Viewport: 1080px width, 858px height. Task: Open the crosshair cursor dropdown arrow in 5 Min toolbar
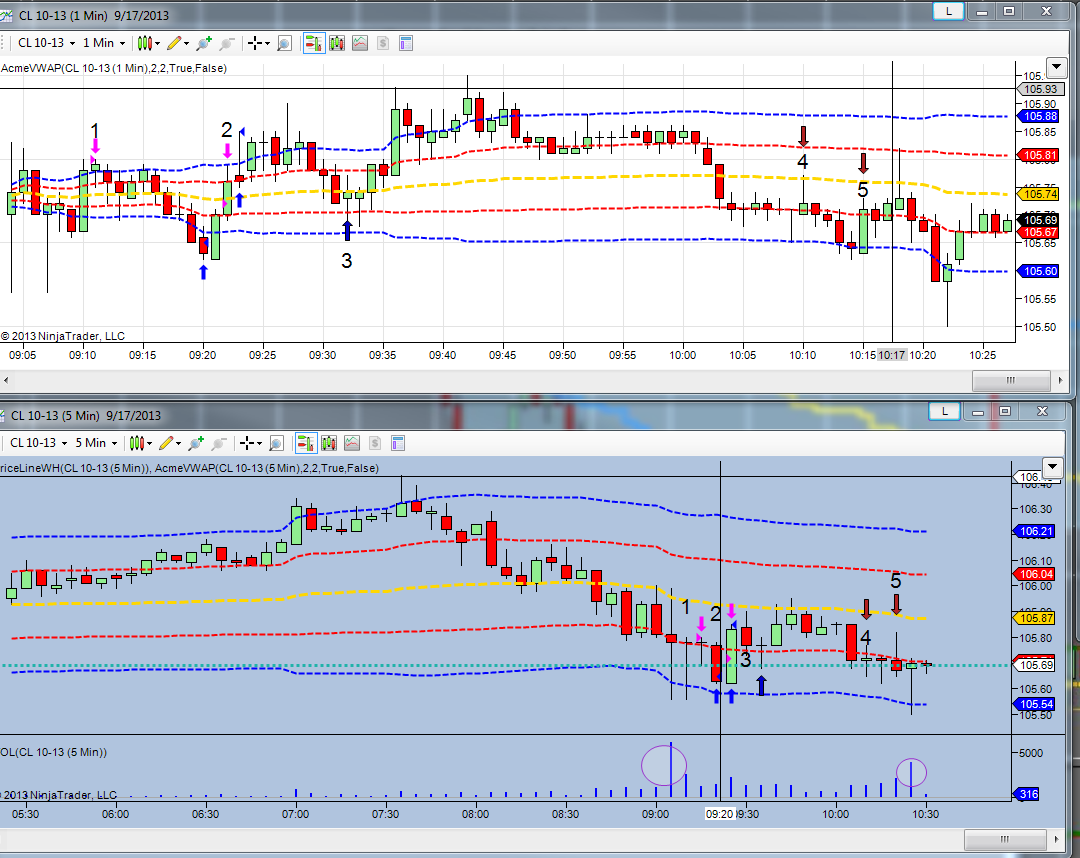click(259, 443)
